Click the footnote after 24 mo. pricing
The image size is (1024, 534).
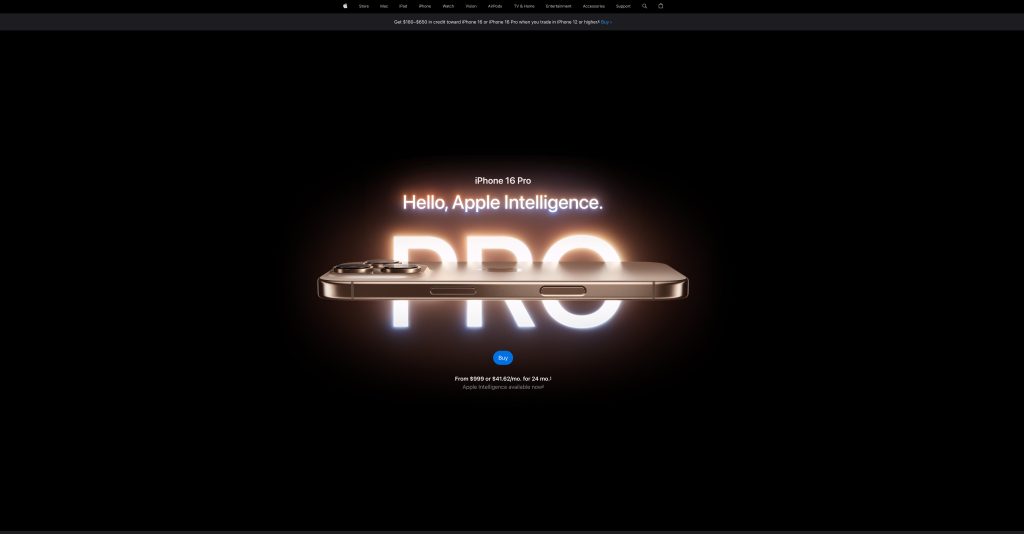click(551, 378)
